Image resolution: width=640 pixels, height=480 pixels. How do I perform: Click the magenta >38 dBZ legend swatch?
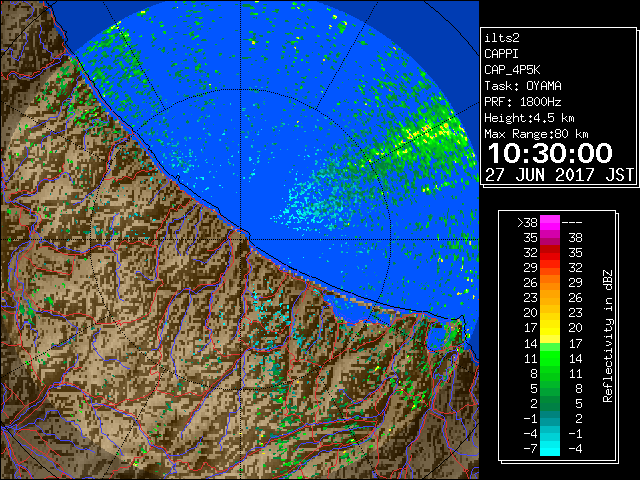tap(550, 222)
